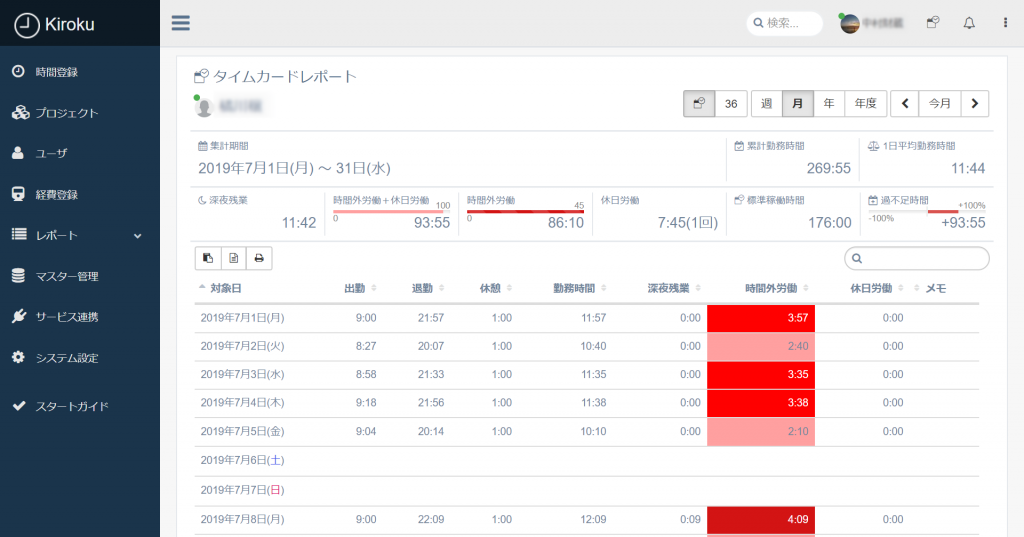Viewport: 1024px width, 537px height.
Task: Click the top search field
Action: [x=784, y=23]
